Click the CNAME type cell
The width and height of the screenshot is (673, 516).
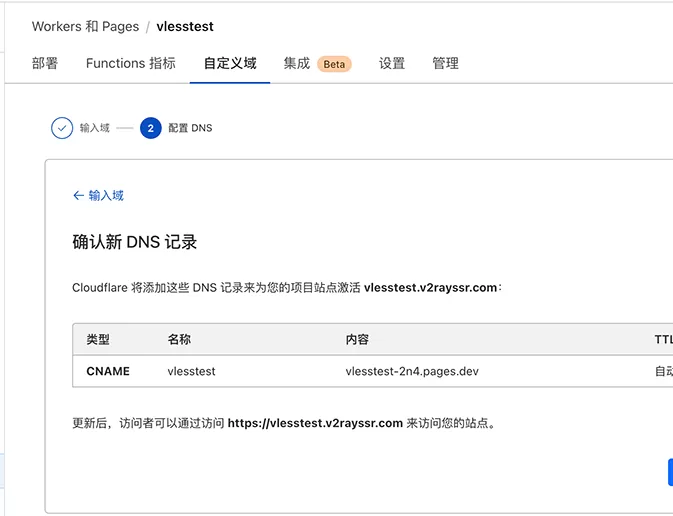point(108,371)
